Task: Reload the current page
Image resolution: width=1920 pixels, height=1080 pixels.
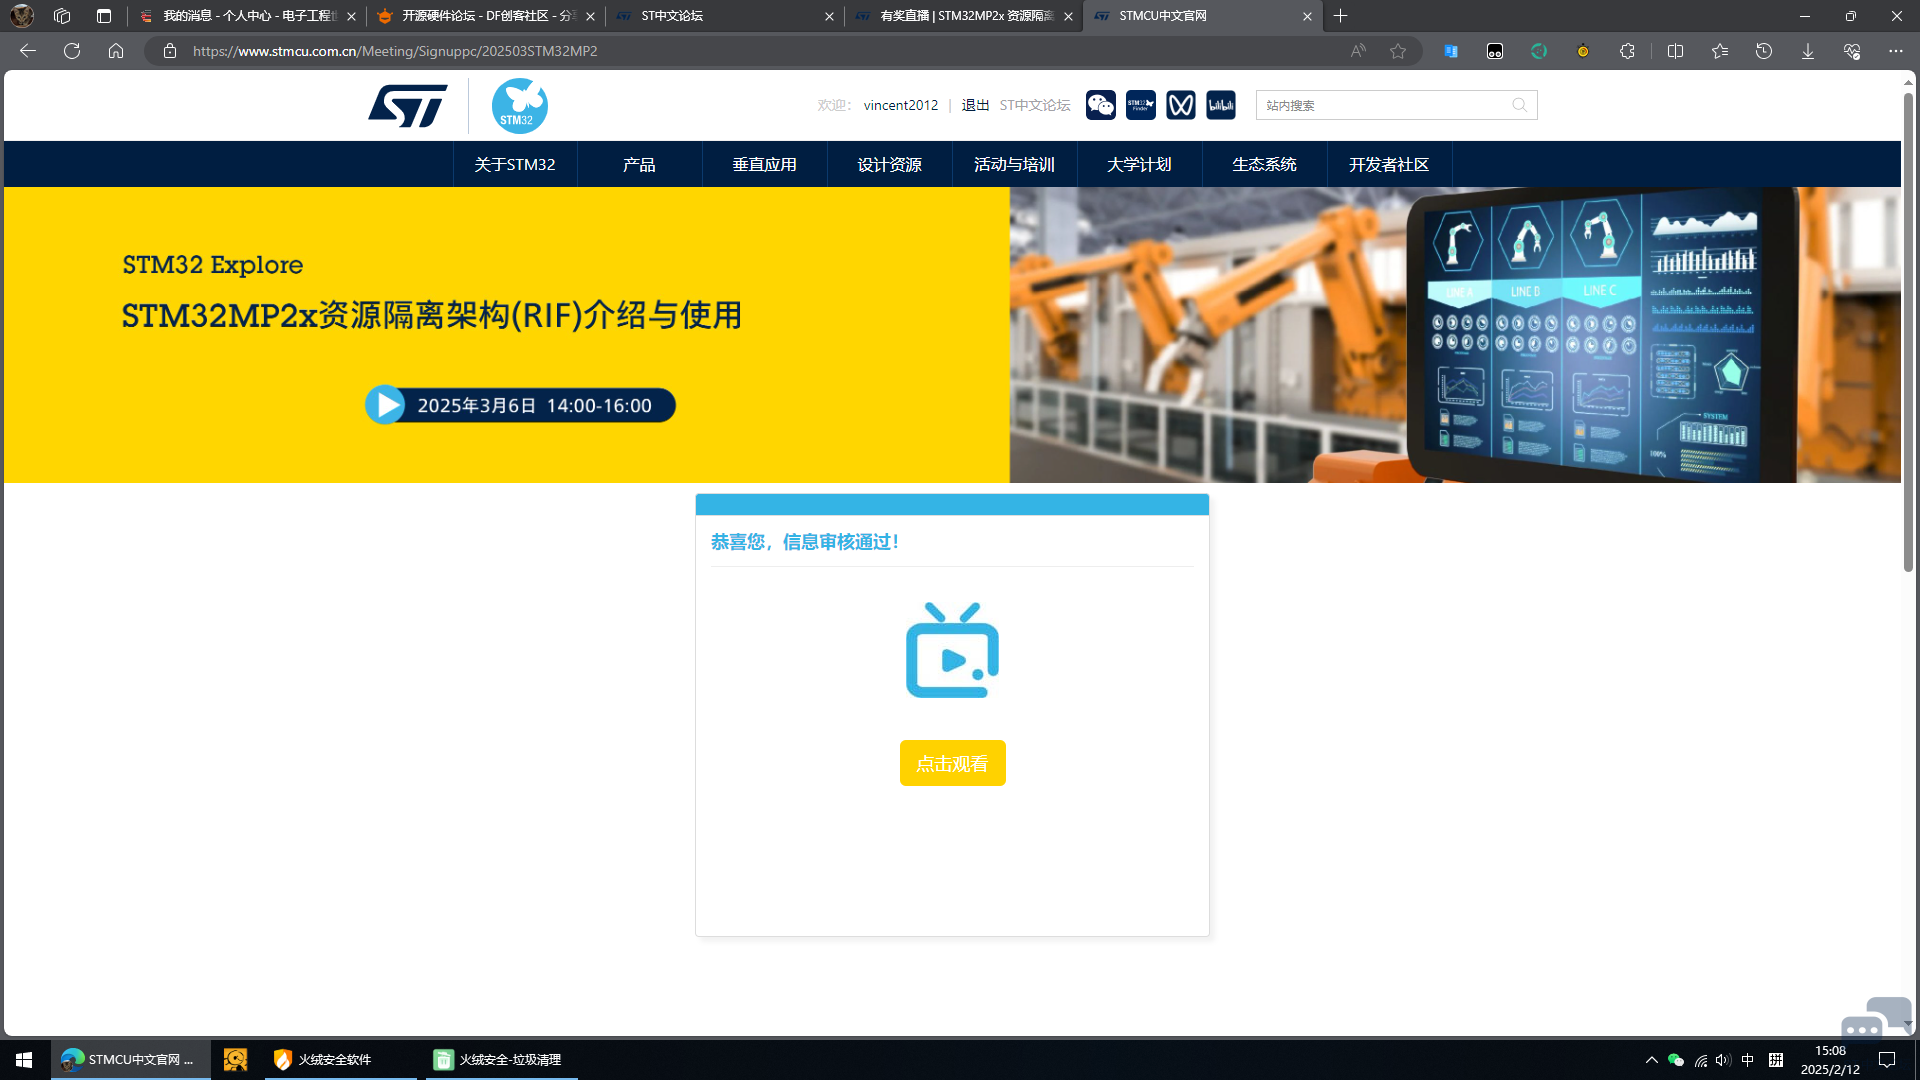Action: pos(72,51)
